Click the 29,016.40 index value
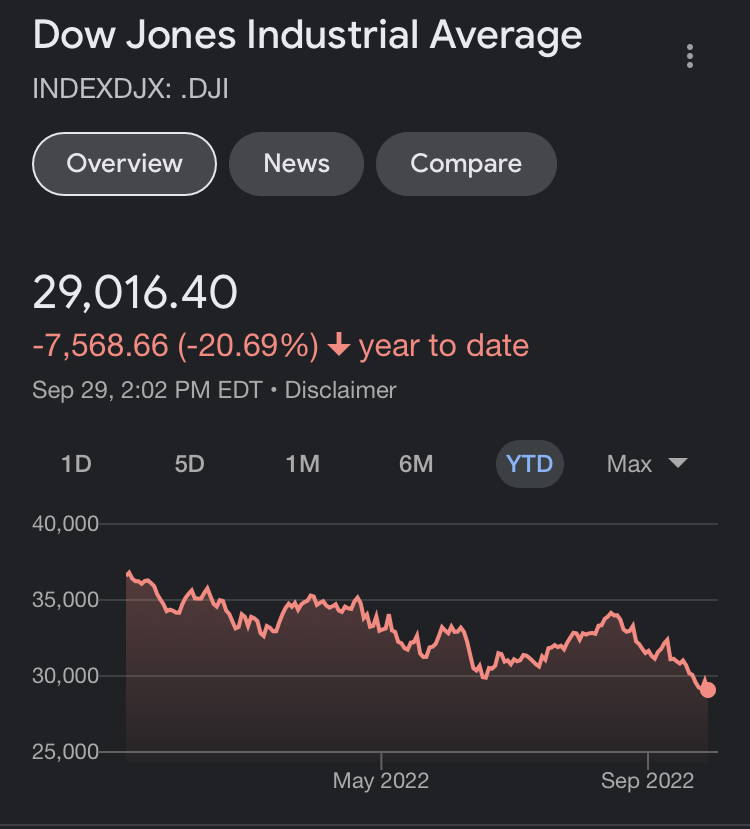 tap(135, 292)
